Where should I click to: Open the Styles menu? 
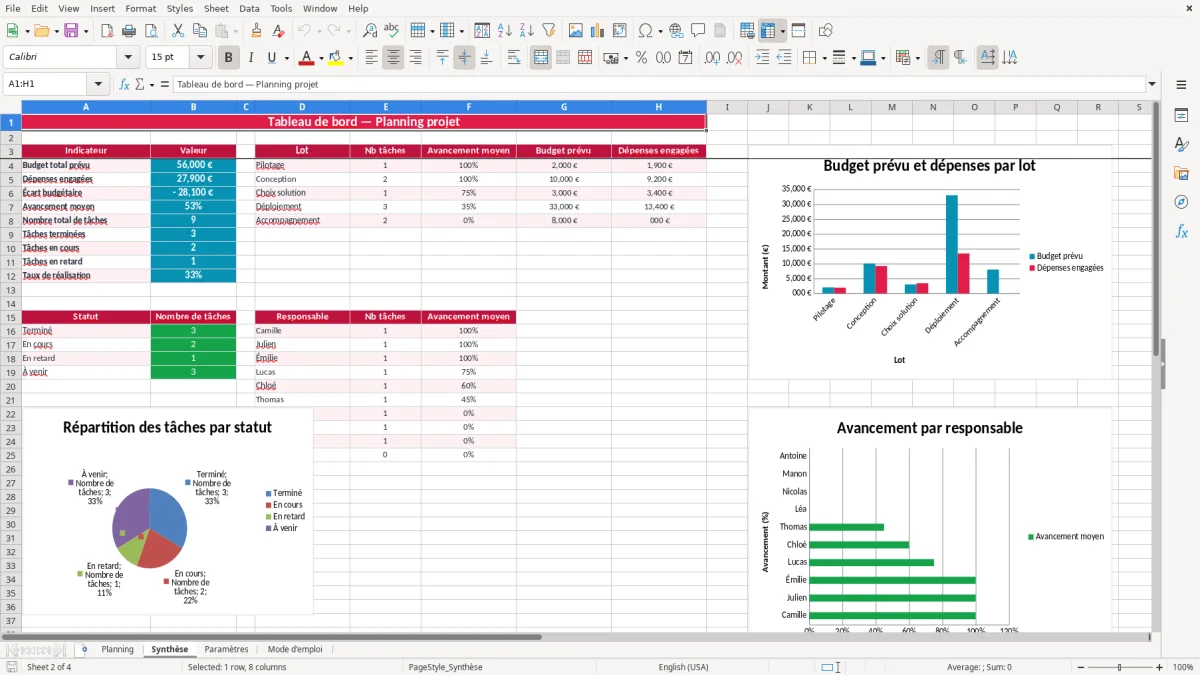(x=180, y=8)
